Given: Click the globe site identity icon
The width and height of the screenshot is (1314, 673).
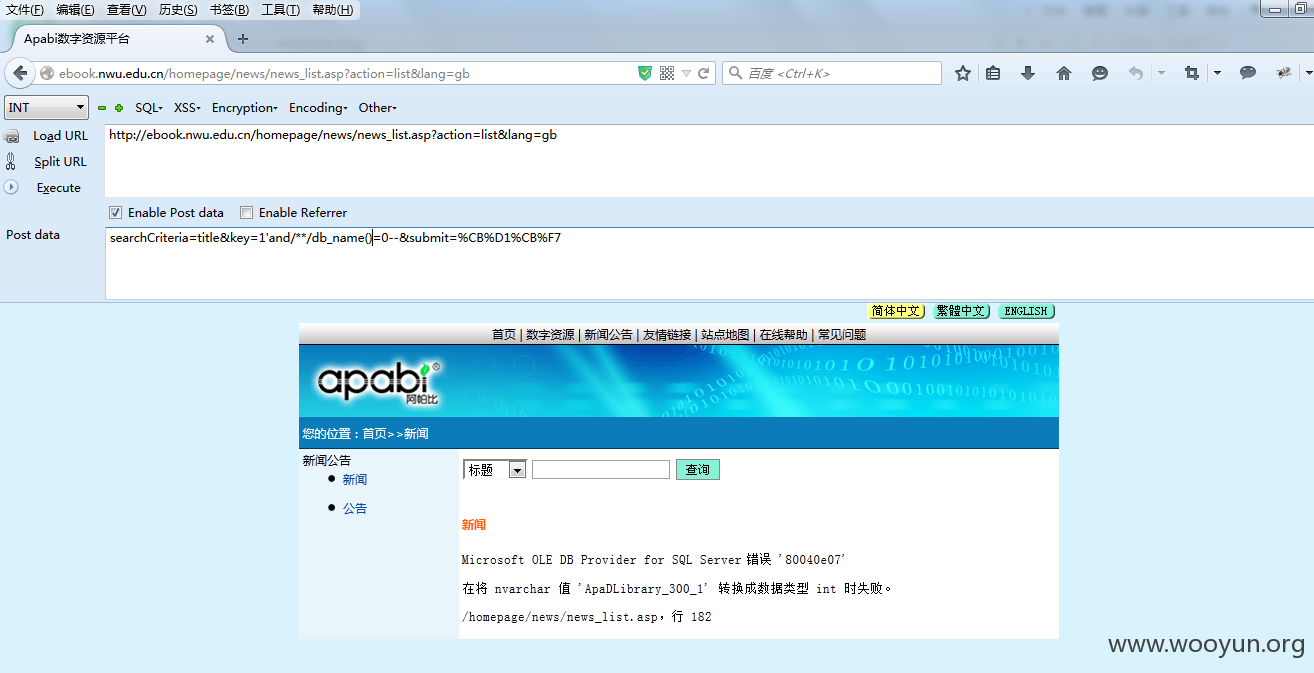Looking at the screenshot, I should click(47, 73).
